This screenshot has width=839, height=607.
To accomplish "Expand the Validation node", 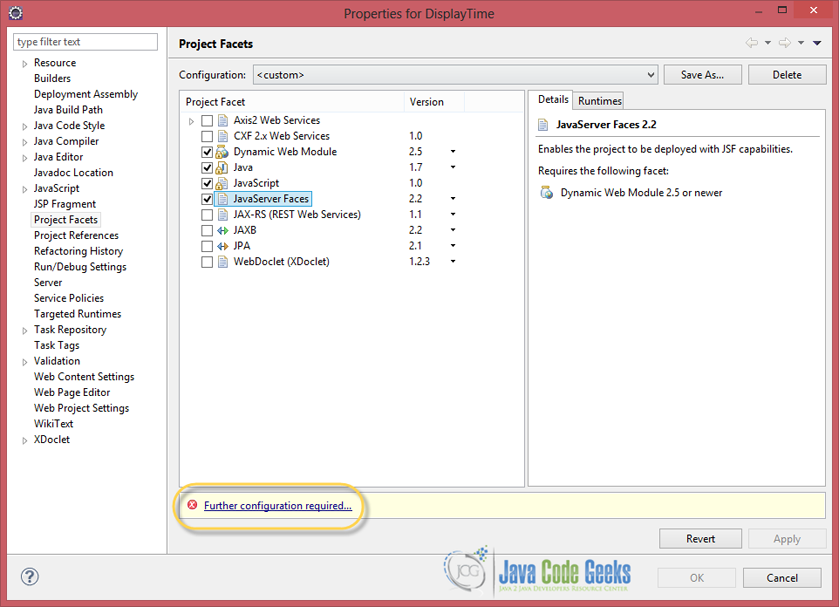I will point(25,362).
